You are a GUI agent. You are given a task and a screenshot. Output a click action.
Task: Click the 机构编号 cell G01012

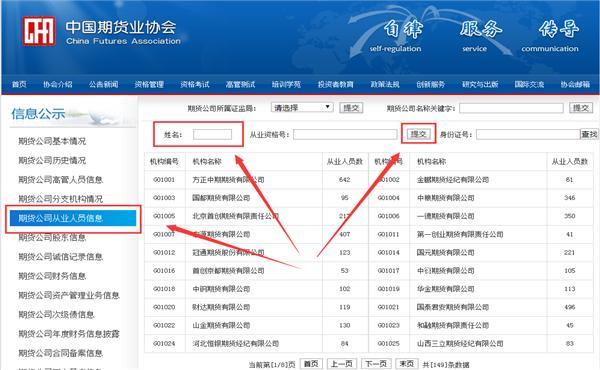pos(164,253)
